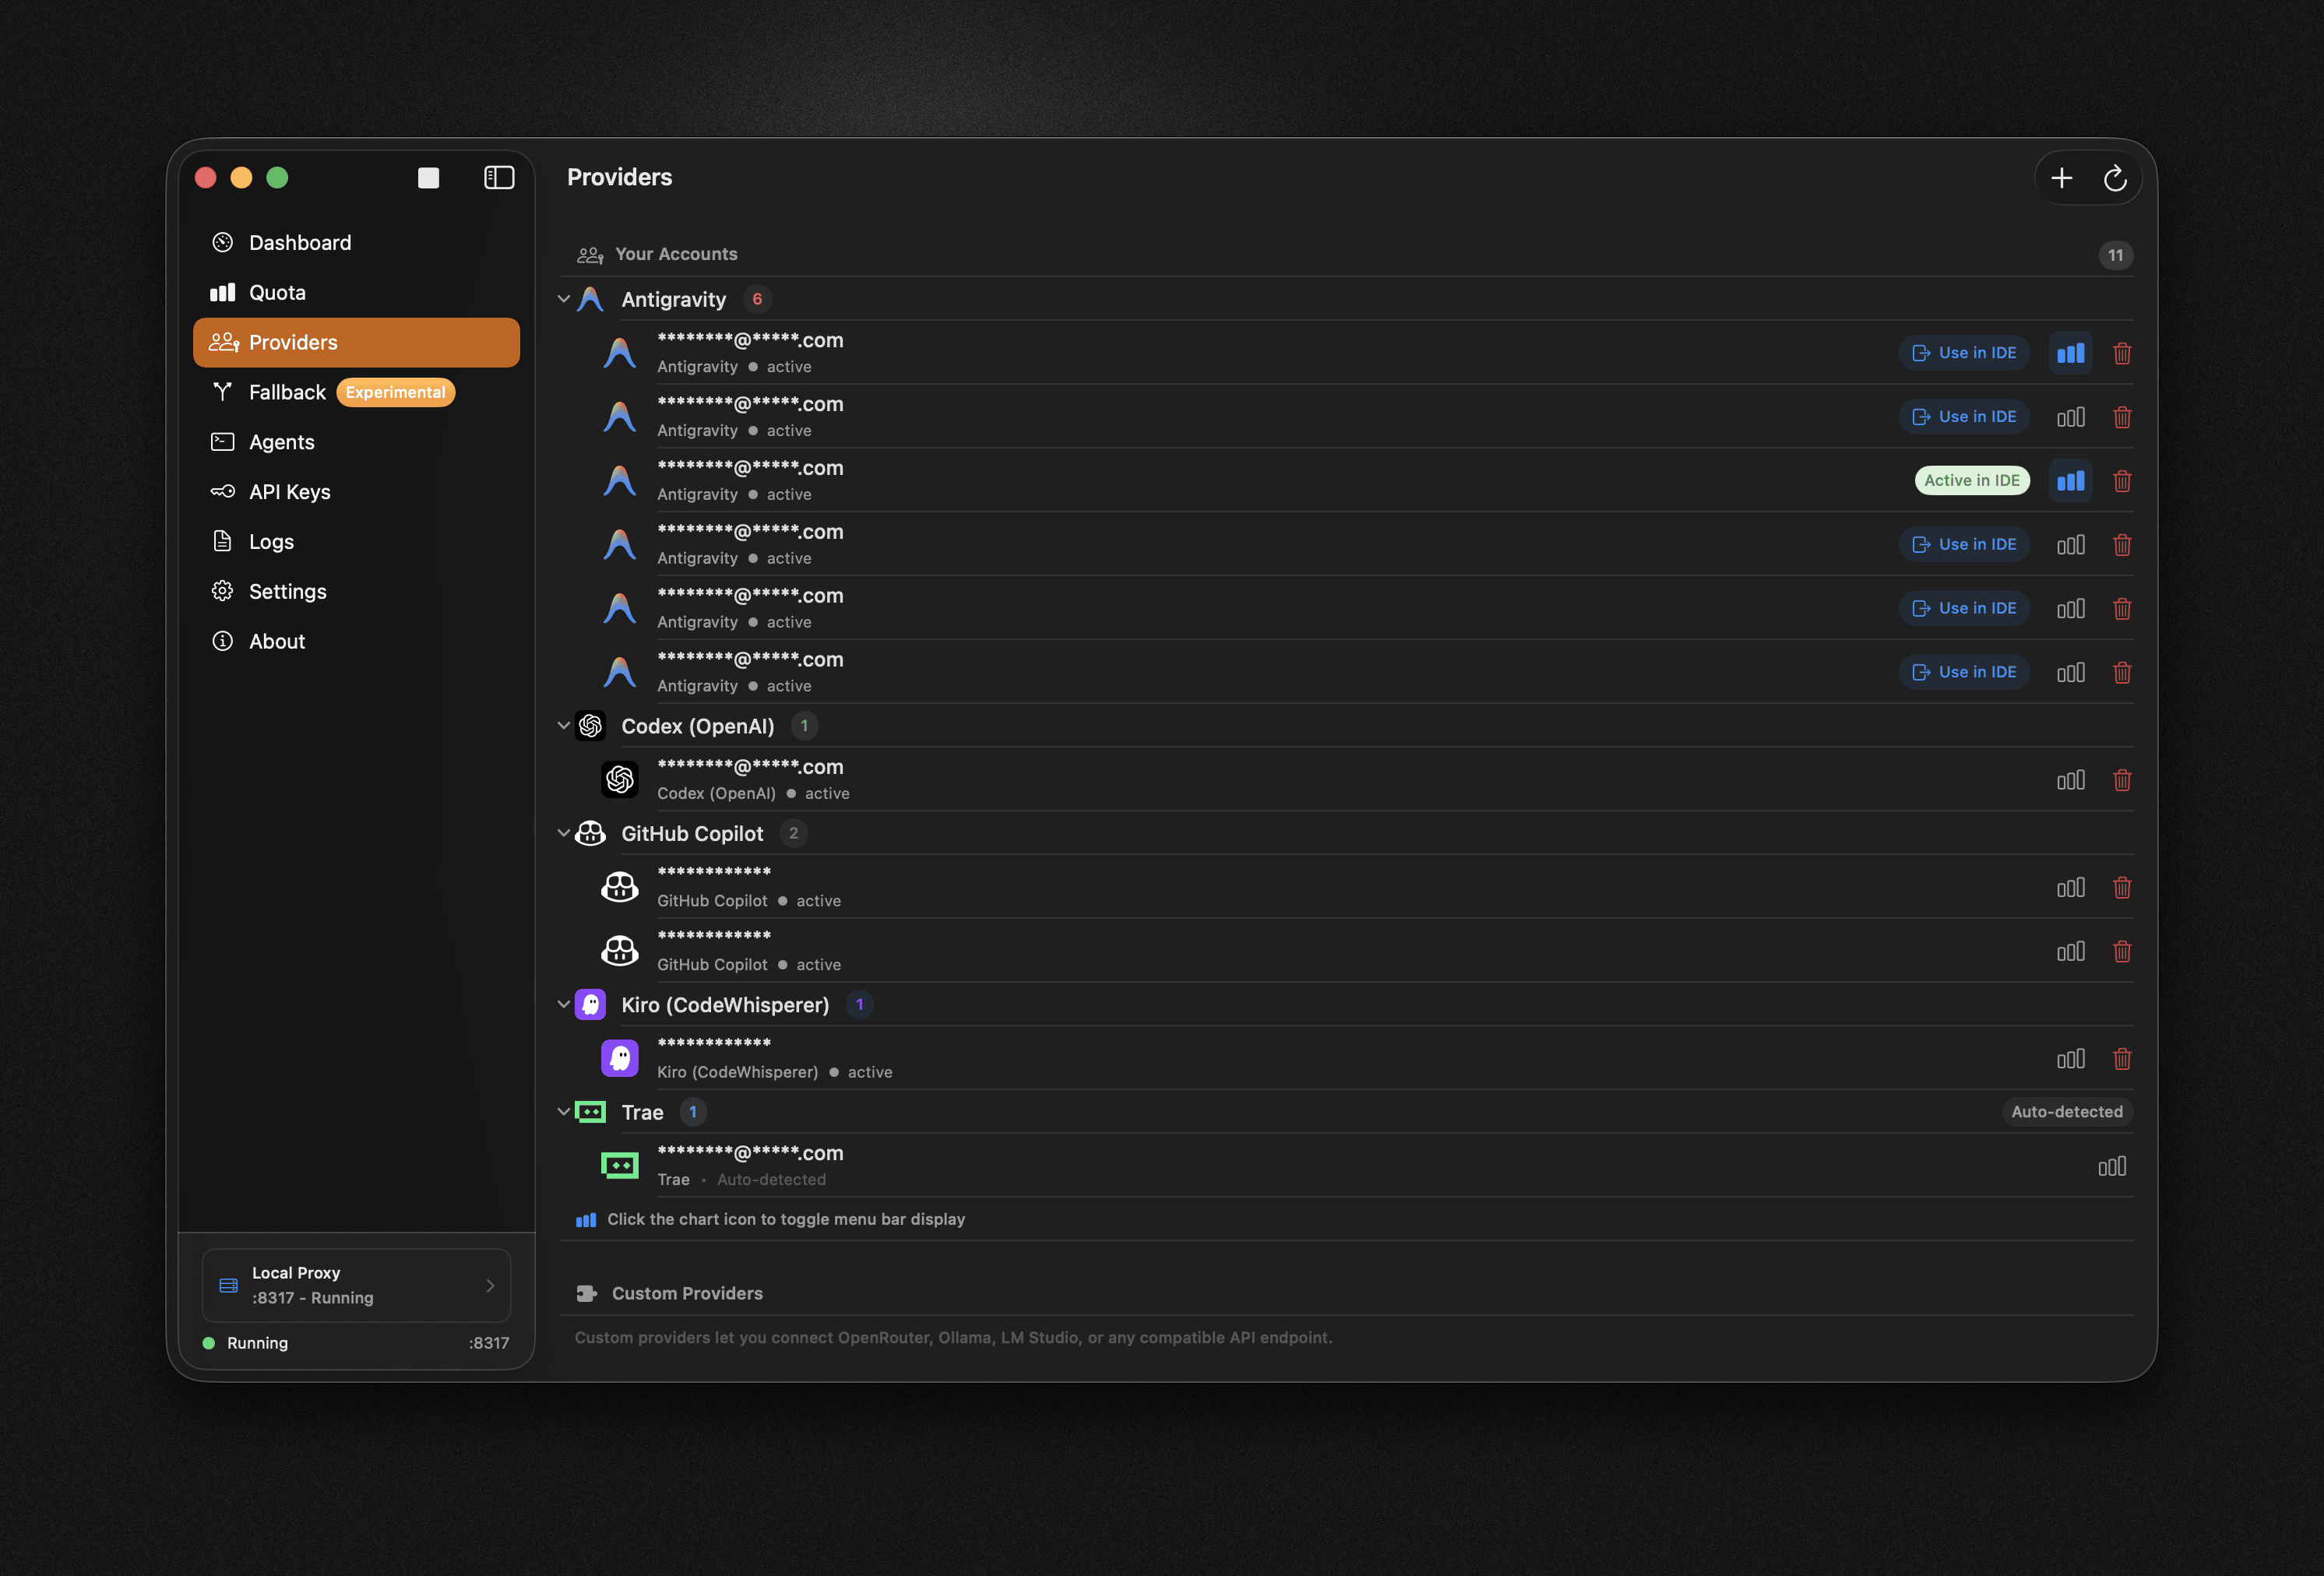Click the Running status text in the sidebar footer
This screenshot has height=1576, width=2324.
pos(257,1343)
